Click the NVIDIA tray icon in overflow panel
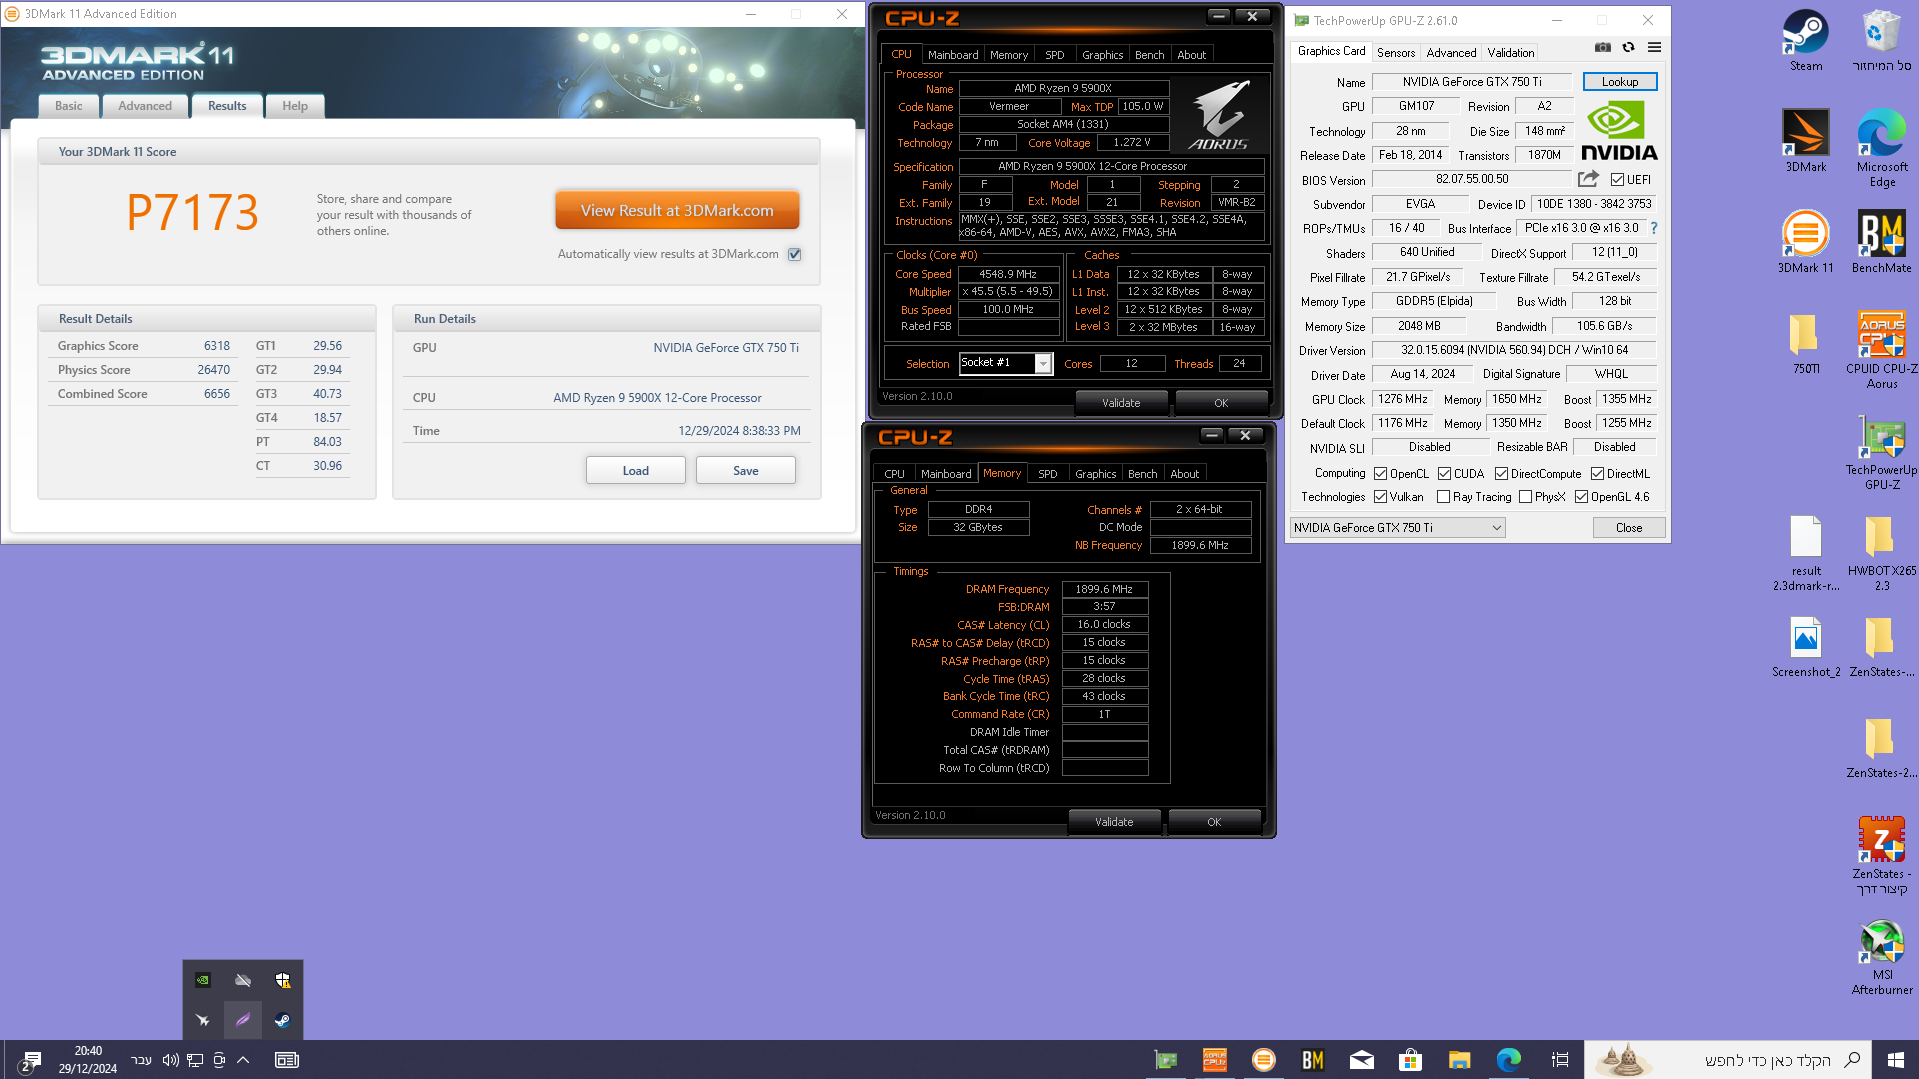The width and height of the screenshot is (1919, 1079). [x=203, y=980]
